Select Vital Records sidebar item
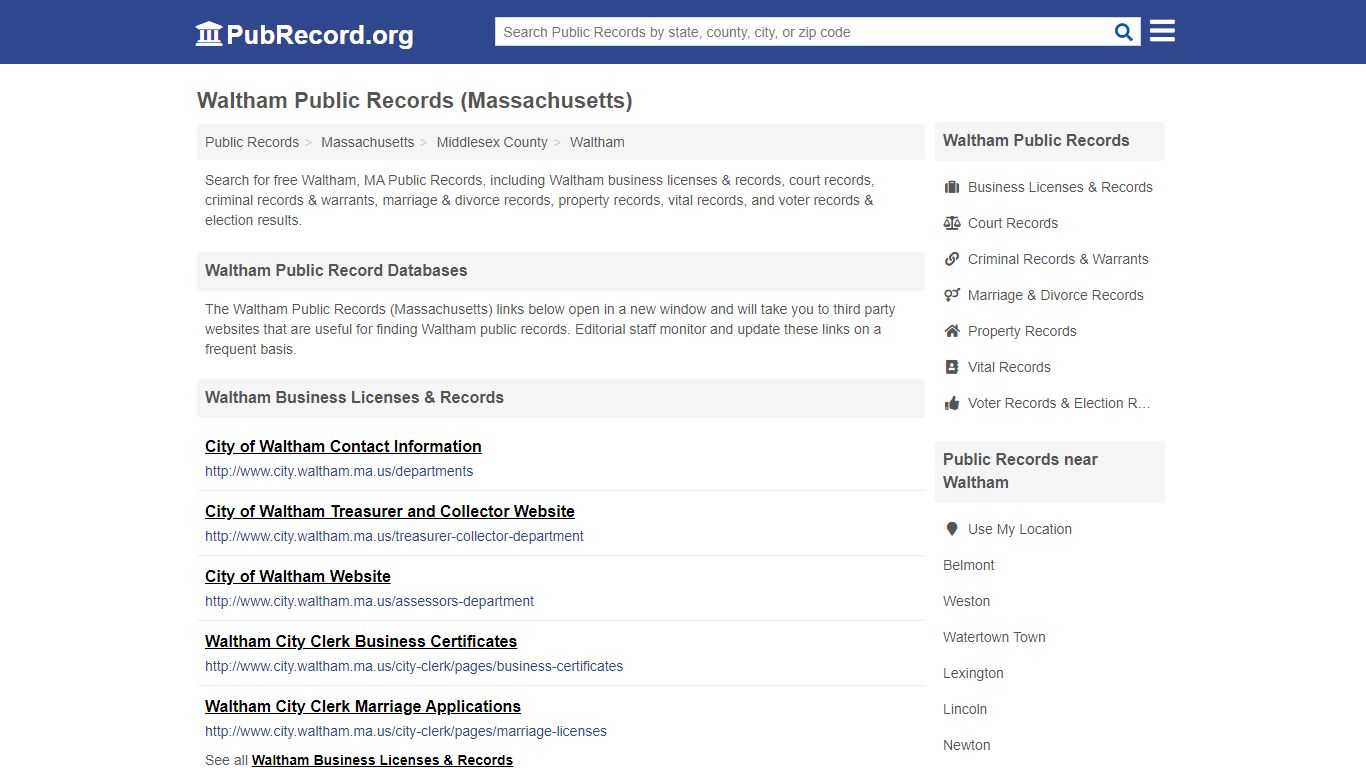Image resolution: width=1366 pixels, height=768 pixels. tap(1009, 367)
